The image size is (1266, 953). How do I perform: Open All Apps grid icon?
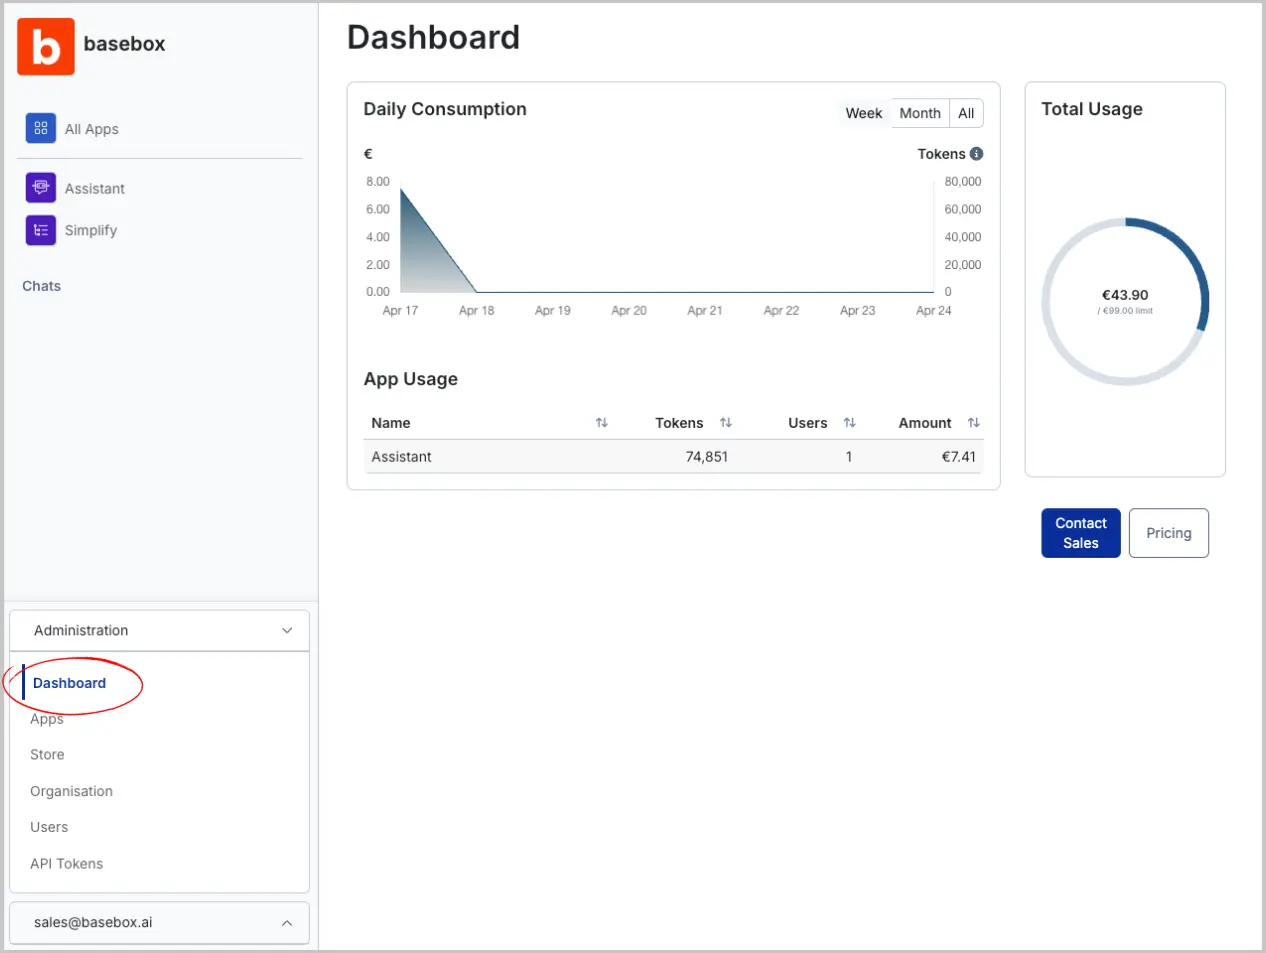click(40, 128)
